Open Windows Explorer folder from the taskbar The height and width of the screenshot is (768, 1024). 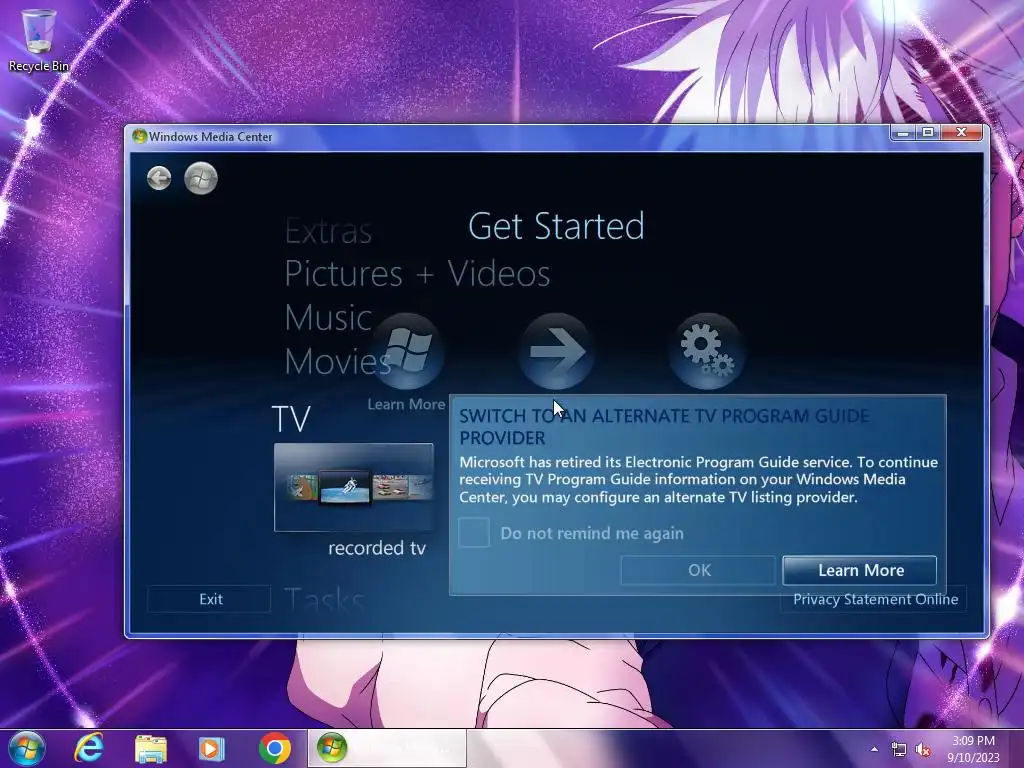(151, 748)
